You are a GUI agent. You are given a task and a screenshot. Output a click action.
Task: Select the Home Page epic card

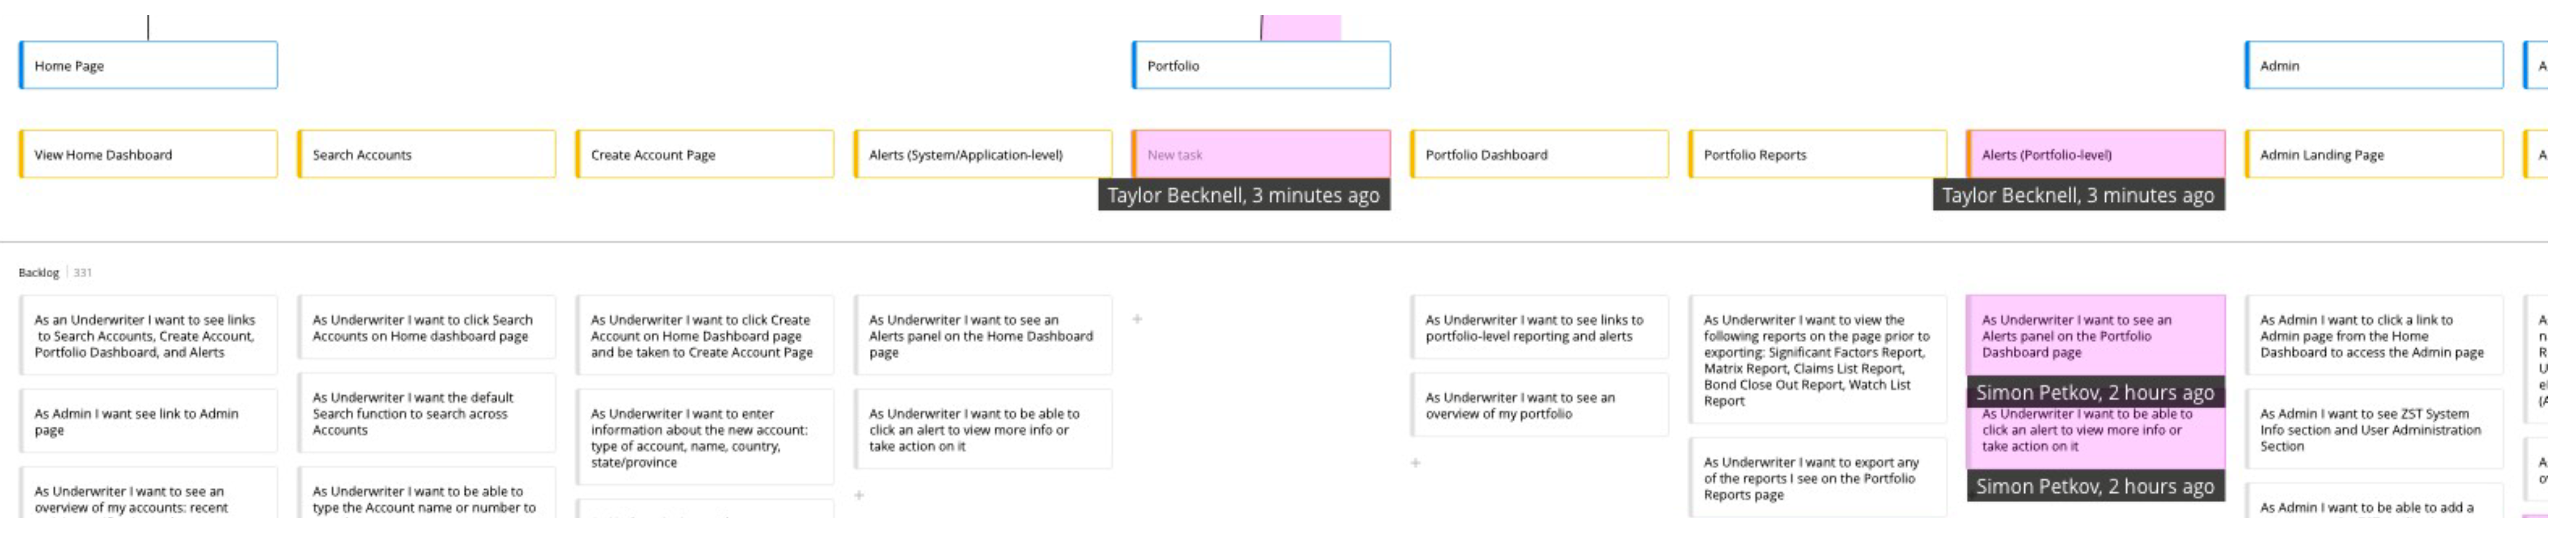pos(148,65)
